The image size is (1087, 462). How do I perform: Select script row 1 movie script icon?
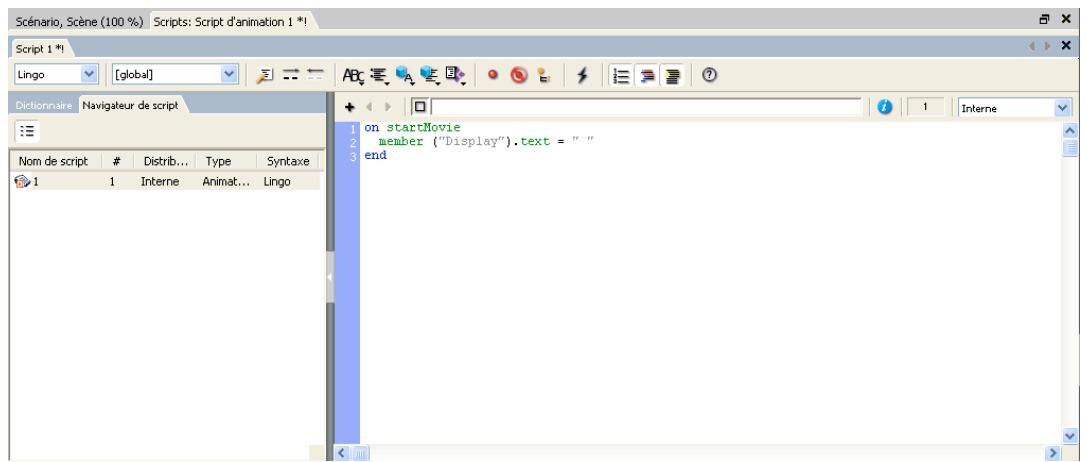coord(22,182)
